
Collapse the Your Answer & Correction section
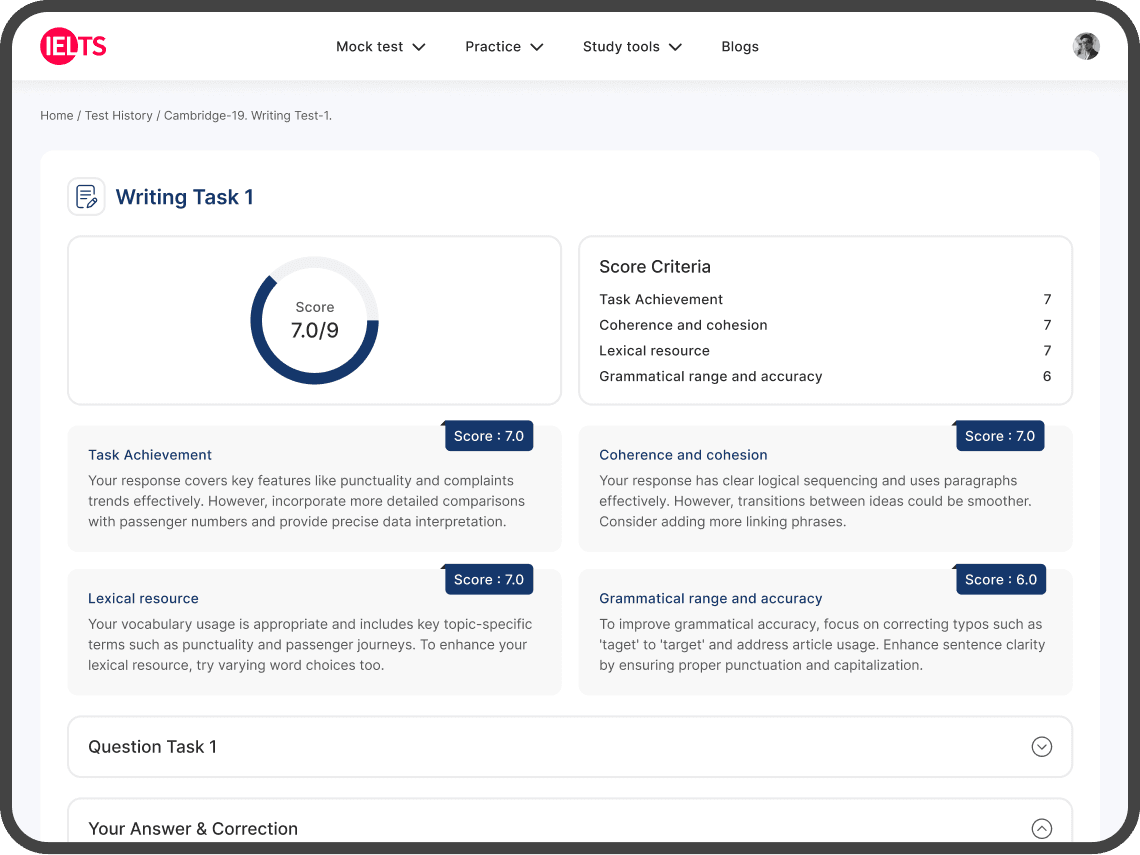1041,828
